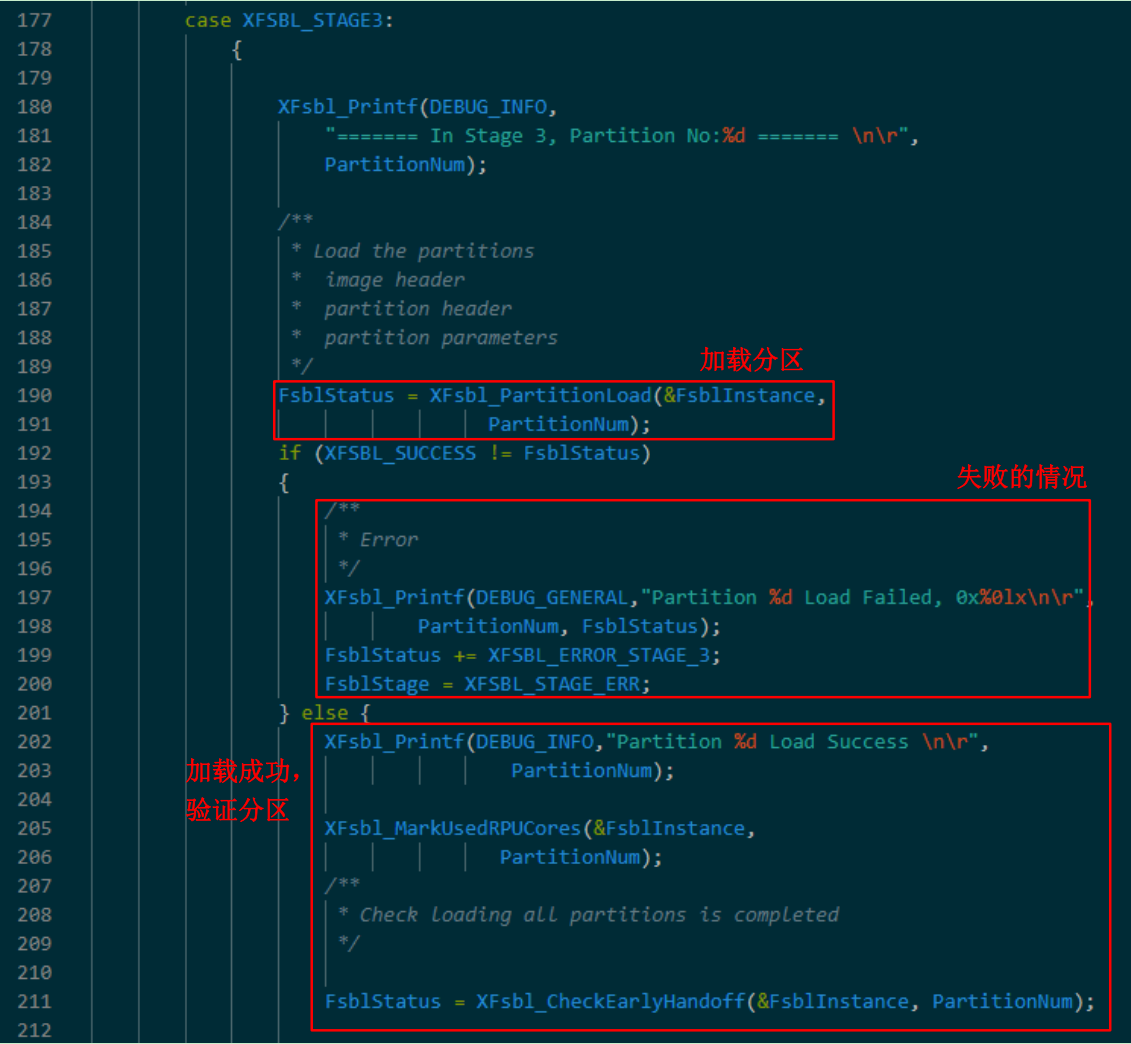This screenshot has height=1044, width=1131.
Task: Click 'XFsbl_PartitionLoad(&FsblInstance,' on line 190
Action: pos(628,395)
